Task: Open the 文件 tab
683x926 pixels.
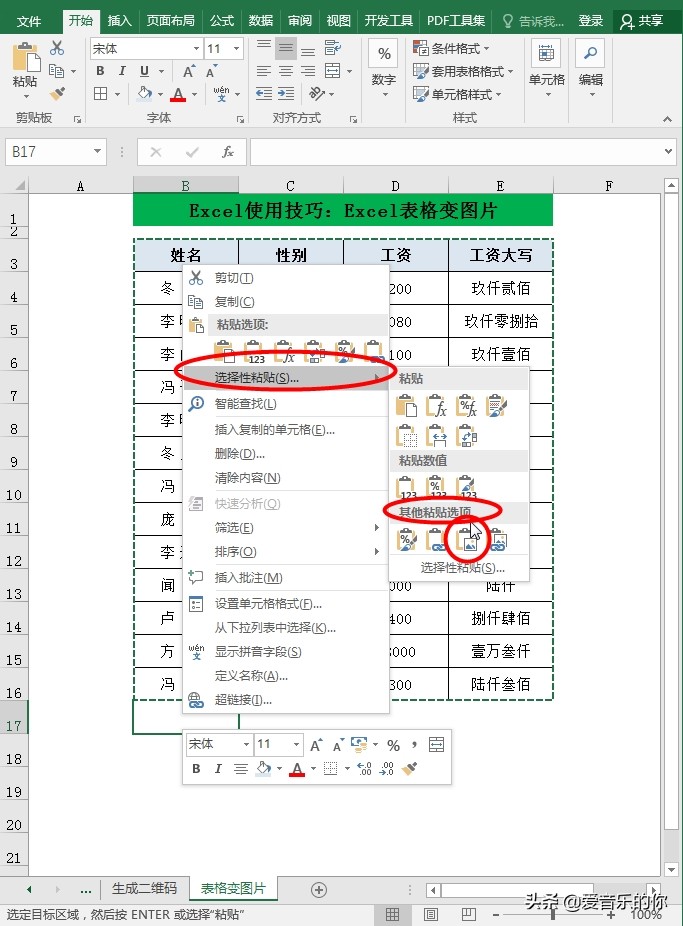Action: [x=29, y=21]
